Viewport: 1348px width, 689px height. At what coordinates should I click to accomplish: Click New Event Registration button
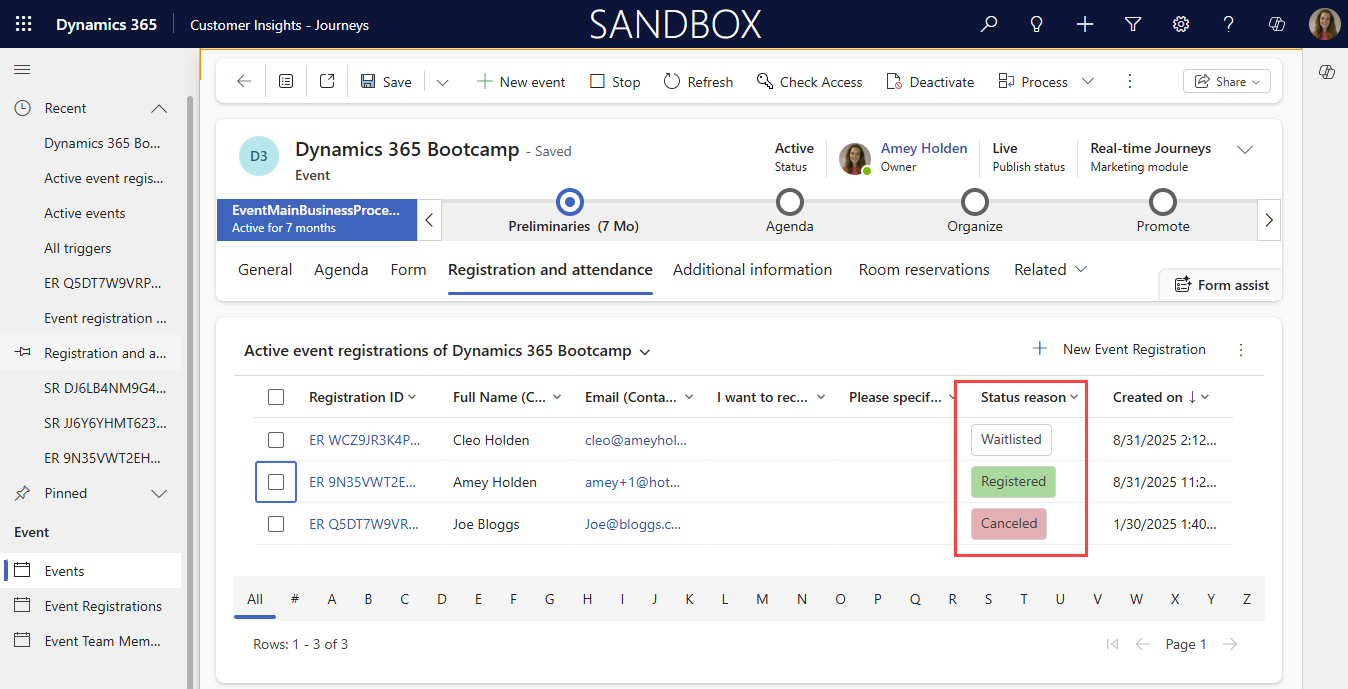pos(1119,349)
